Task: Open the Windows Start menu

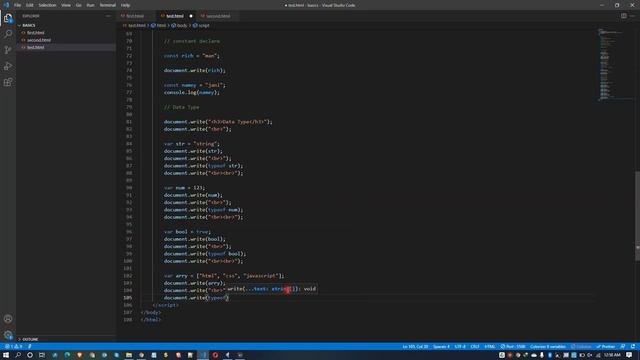Action: click(x=6, y=355)
